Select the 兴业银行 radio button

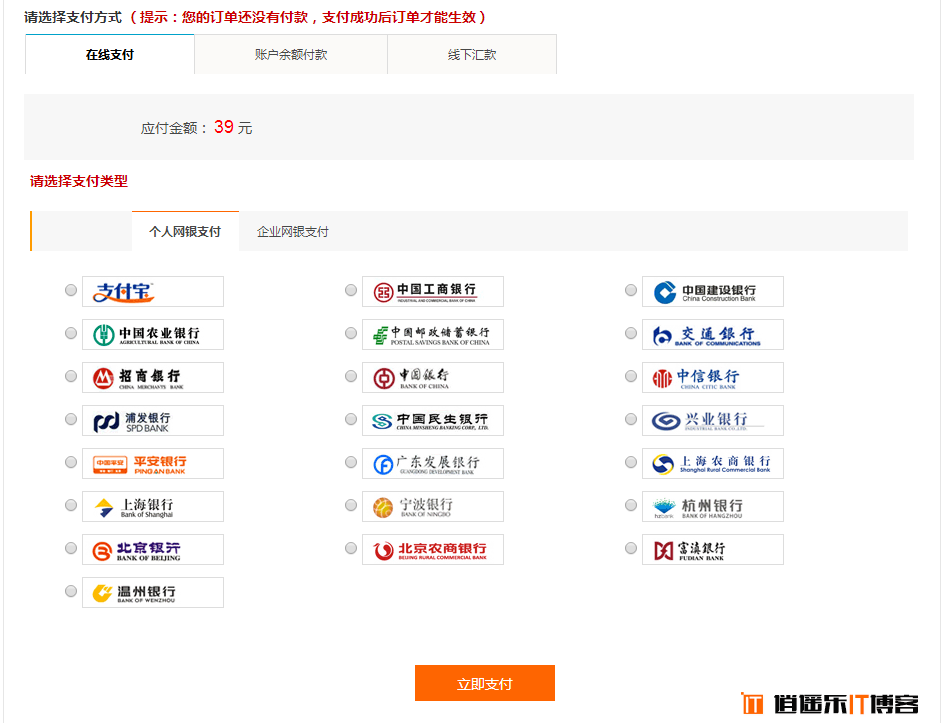[631, 419]
